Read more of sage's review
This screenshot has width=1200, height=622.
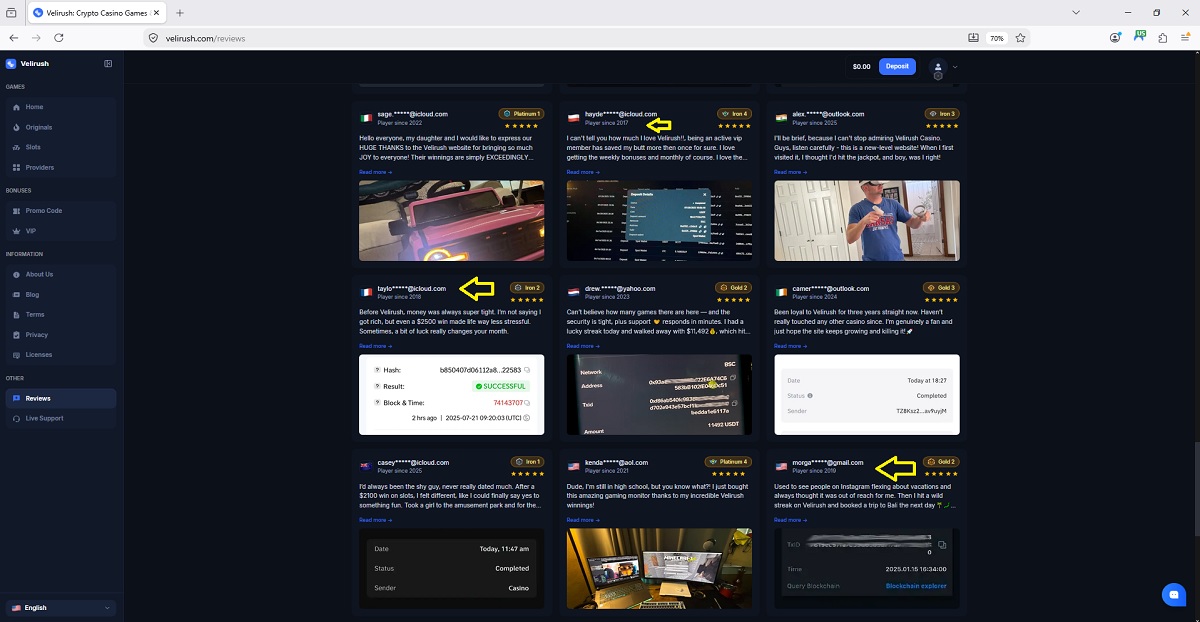tap(375, 172)
